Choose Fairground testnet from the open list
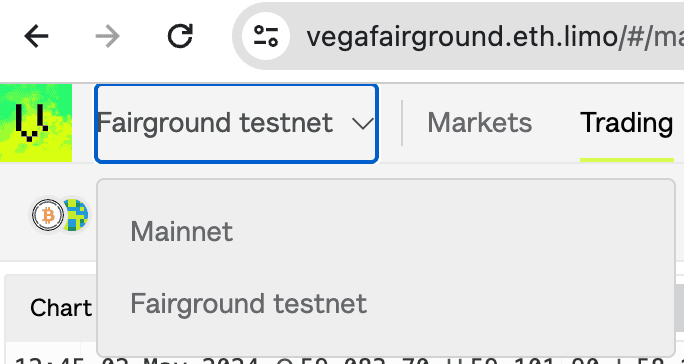The width and height of the screenshot is (684, 364). pyautogui.click(x=249, y=304)
